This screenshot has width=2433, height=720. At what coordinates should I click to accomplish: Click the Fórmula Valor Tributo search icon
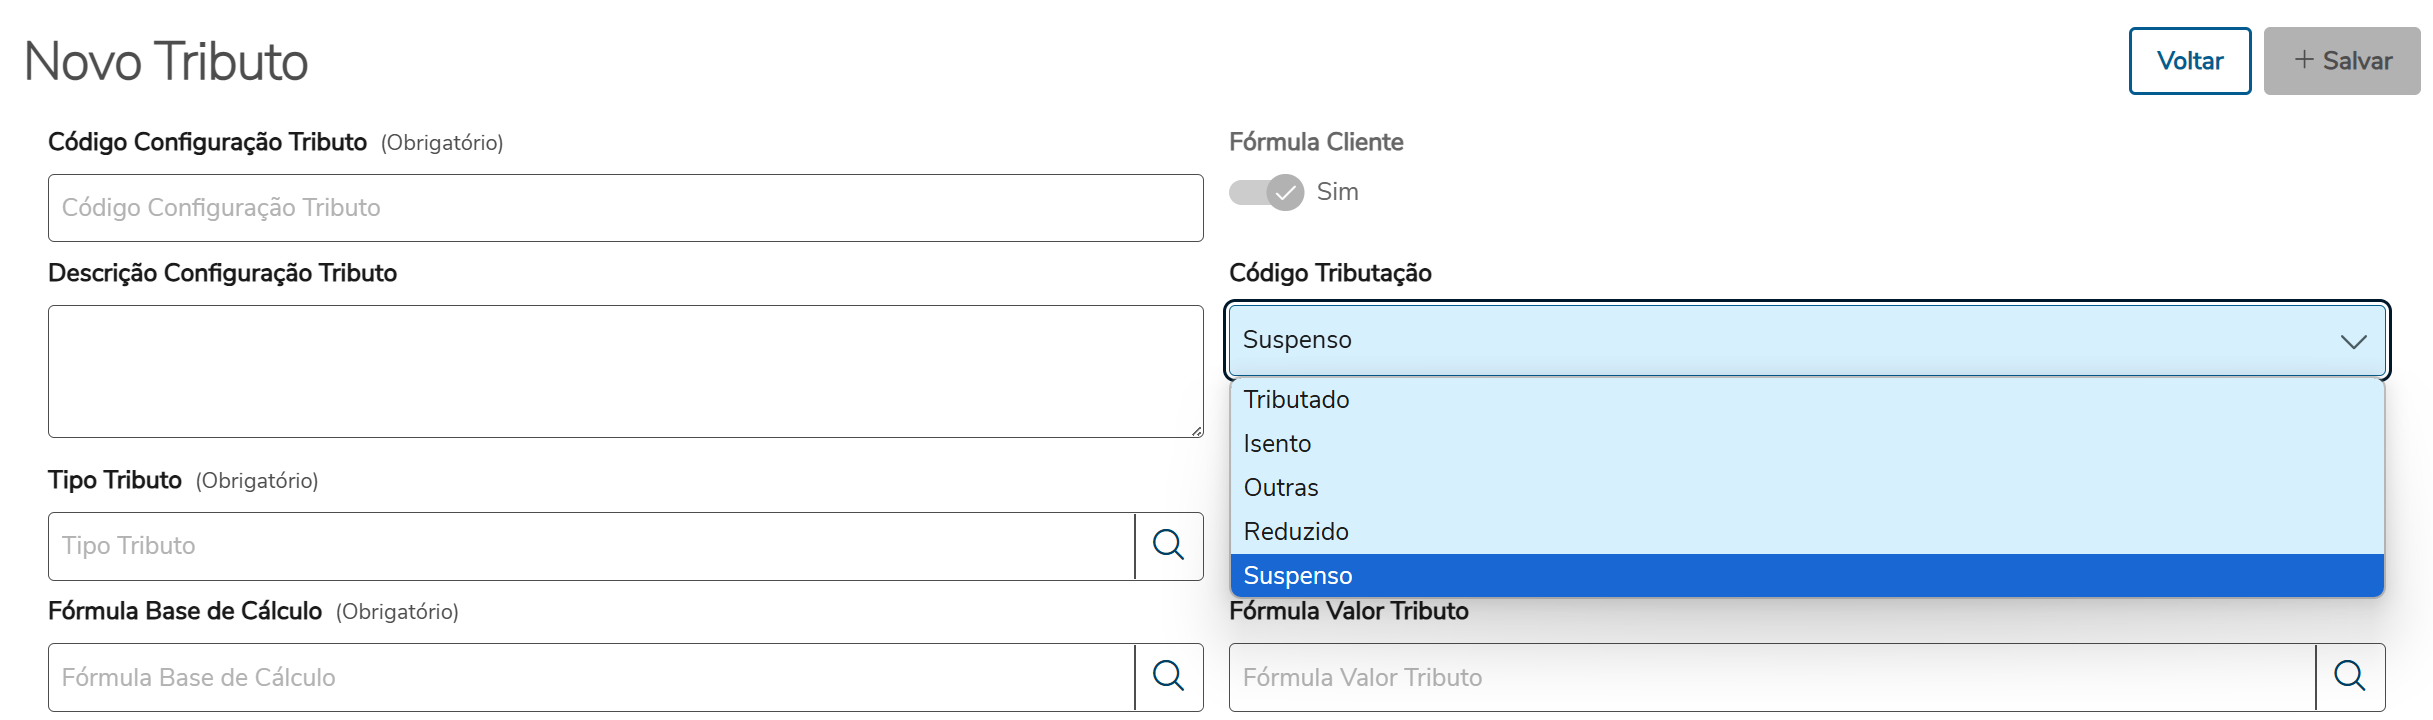tap(2349, 676)
